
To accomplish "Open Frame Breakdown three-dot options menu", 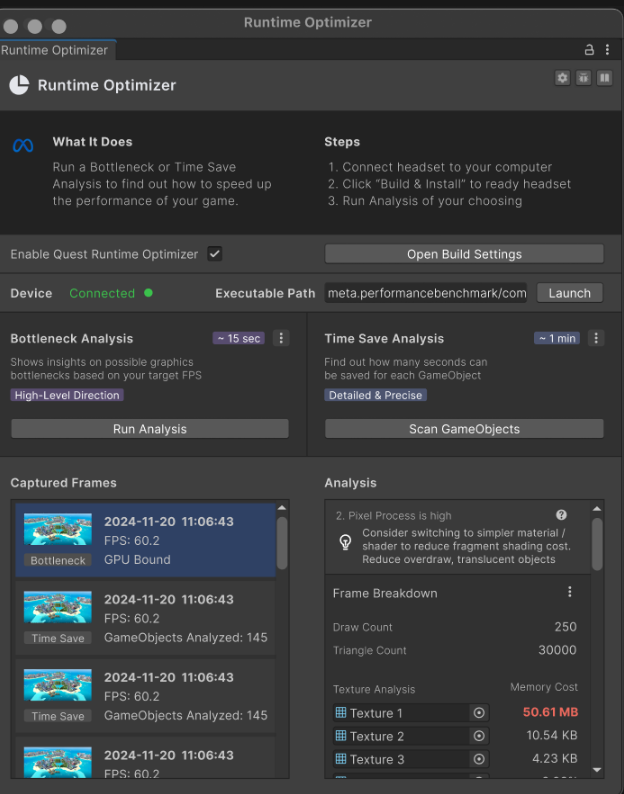I will (570, 592).
